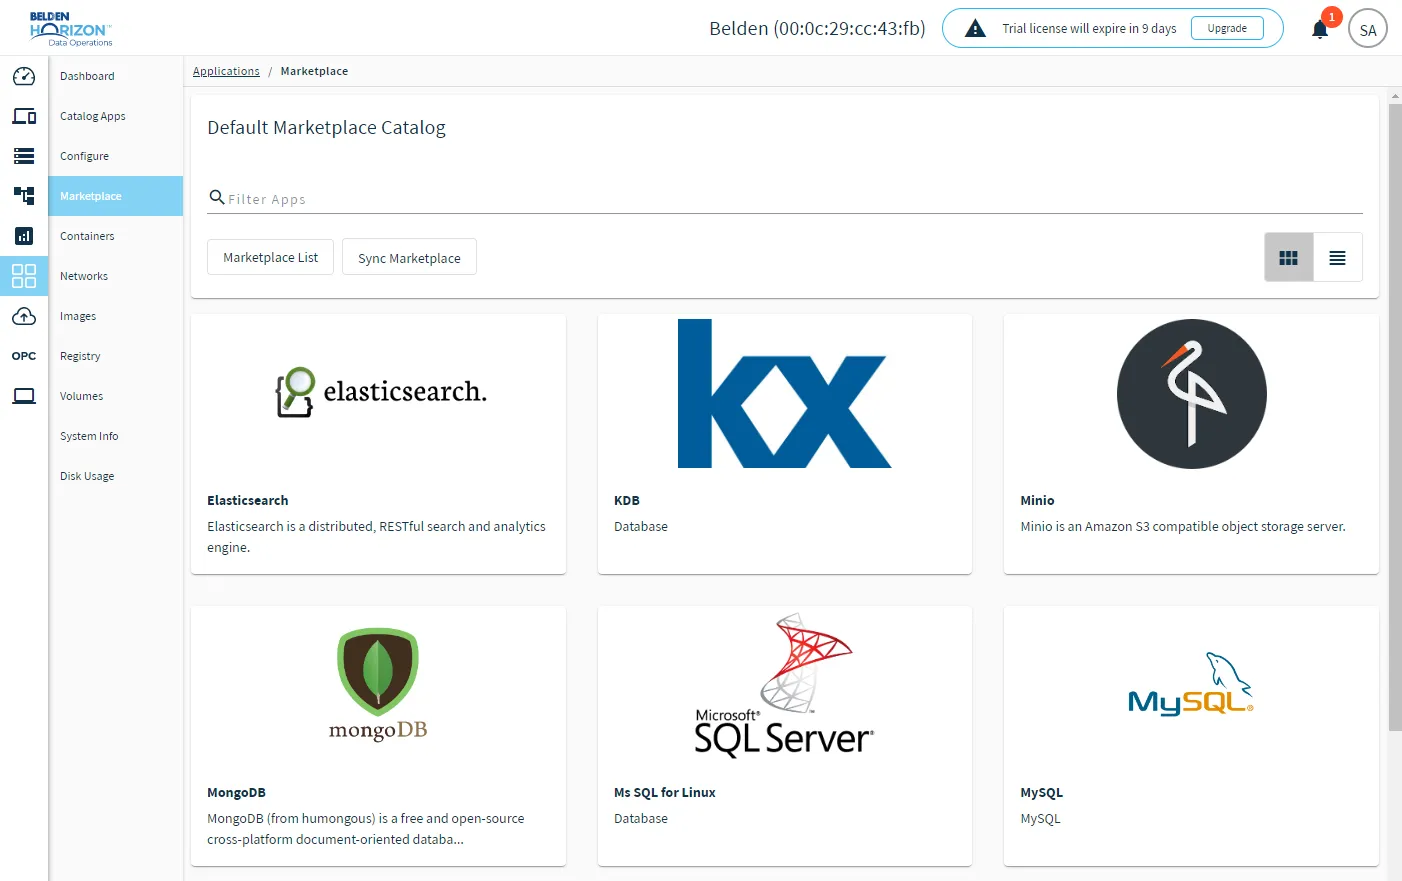Click the Default Marketplace Catalog heading
This screenshot has height=881, width=1402.
326,128
